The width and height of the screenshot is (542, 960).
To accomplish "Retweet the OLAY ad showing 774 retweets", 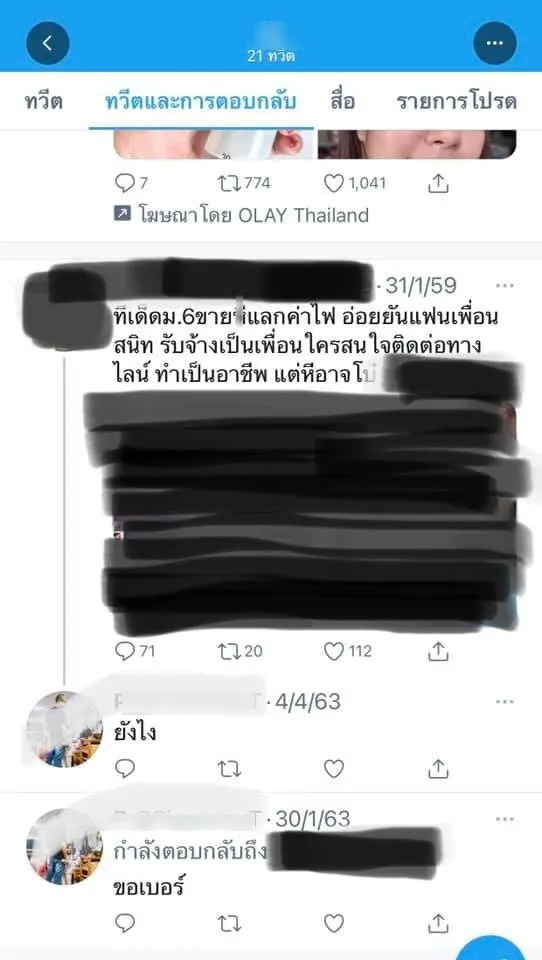I will pyautogui.click(x=228, y=183).
